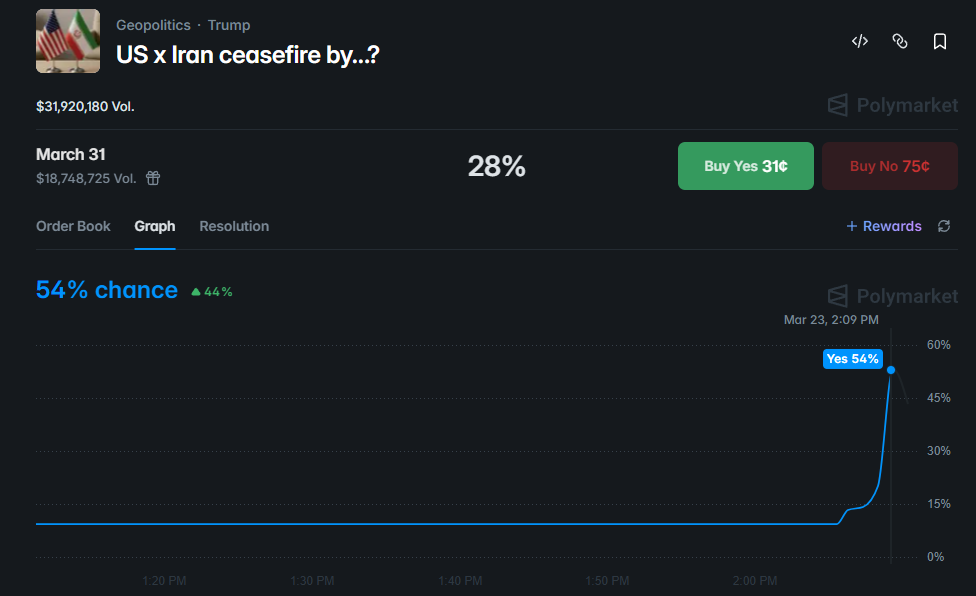Image resolution: width=976 pixels, height=596 pixels.
Task: Click the 45% axis label
Action: pyautogui.click(x=939, y=398)
